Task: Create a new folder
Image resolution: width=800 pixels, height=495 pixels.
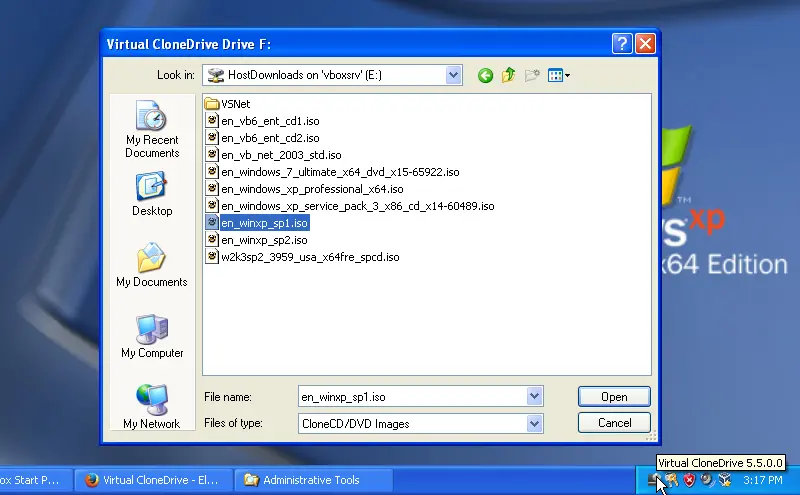Action: (532, 76)
